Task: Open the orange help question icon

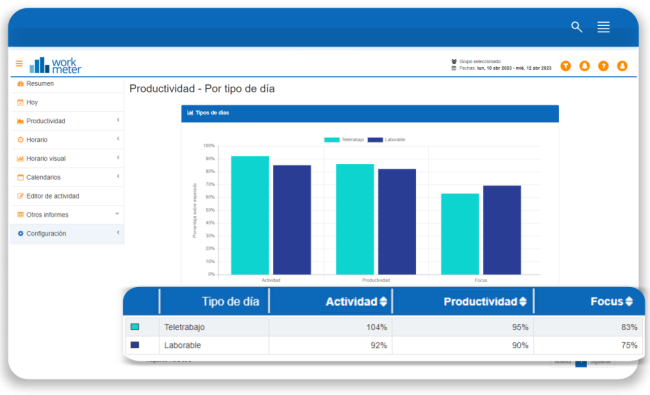Action: 603,66
